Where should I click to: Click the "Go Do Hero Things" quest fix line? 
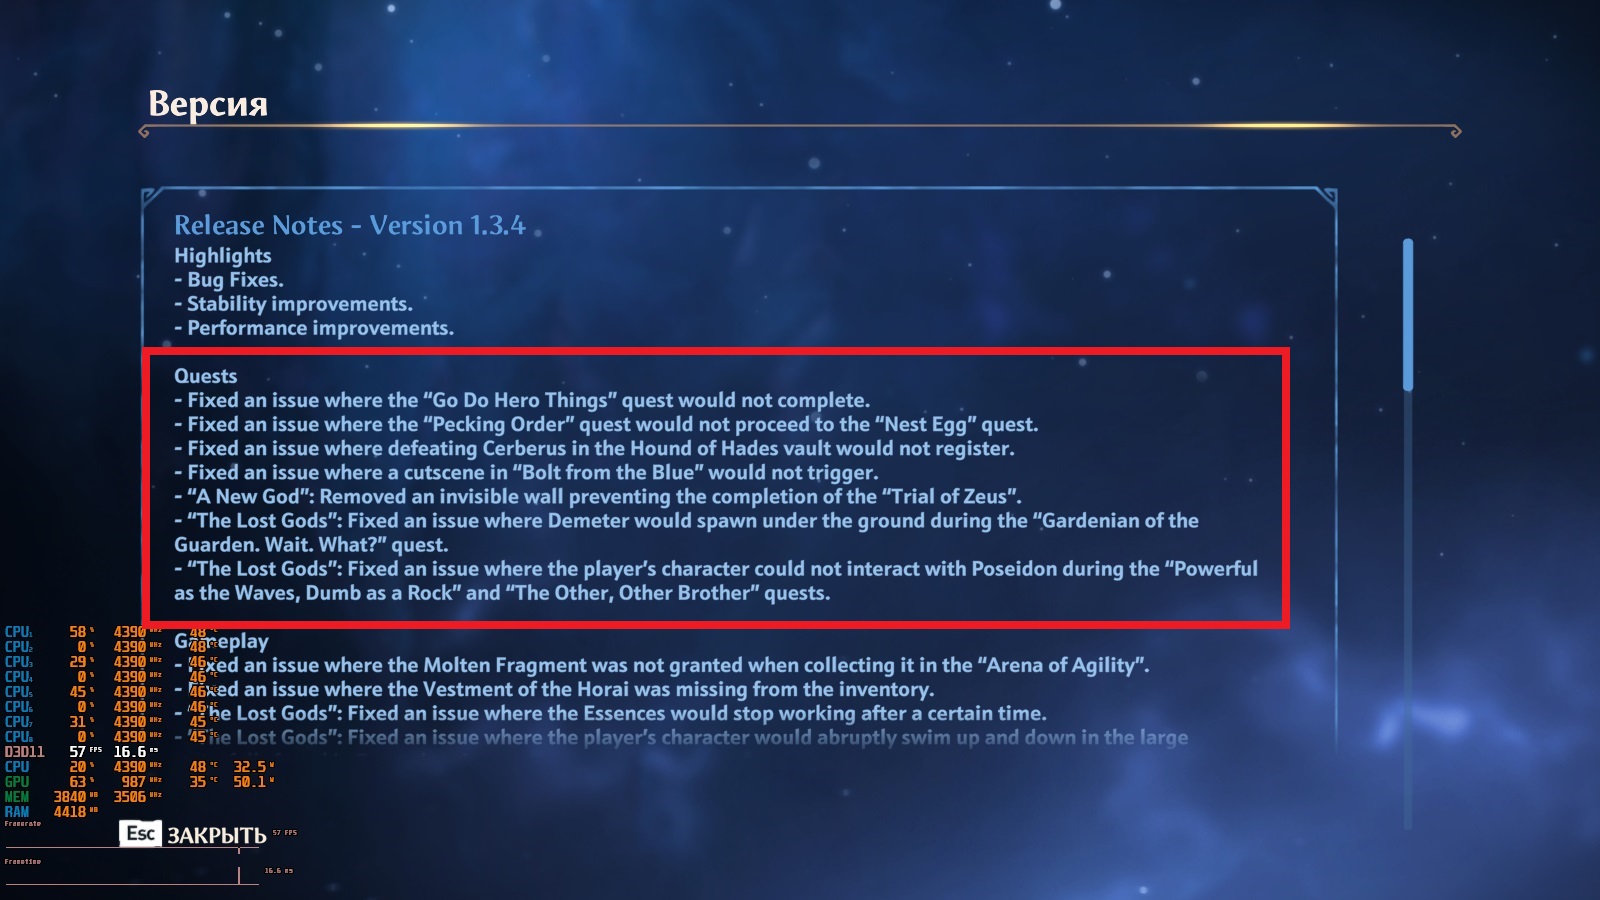click(522, 400)
